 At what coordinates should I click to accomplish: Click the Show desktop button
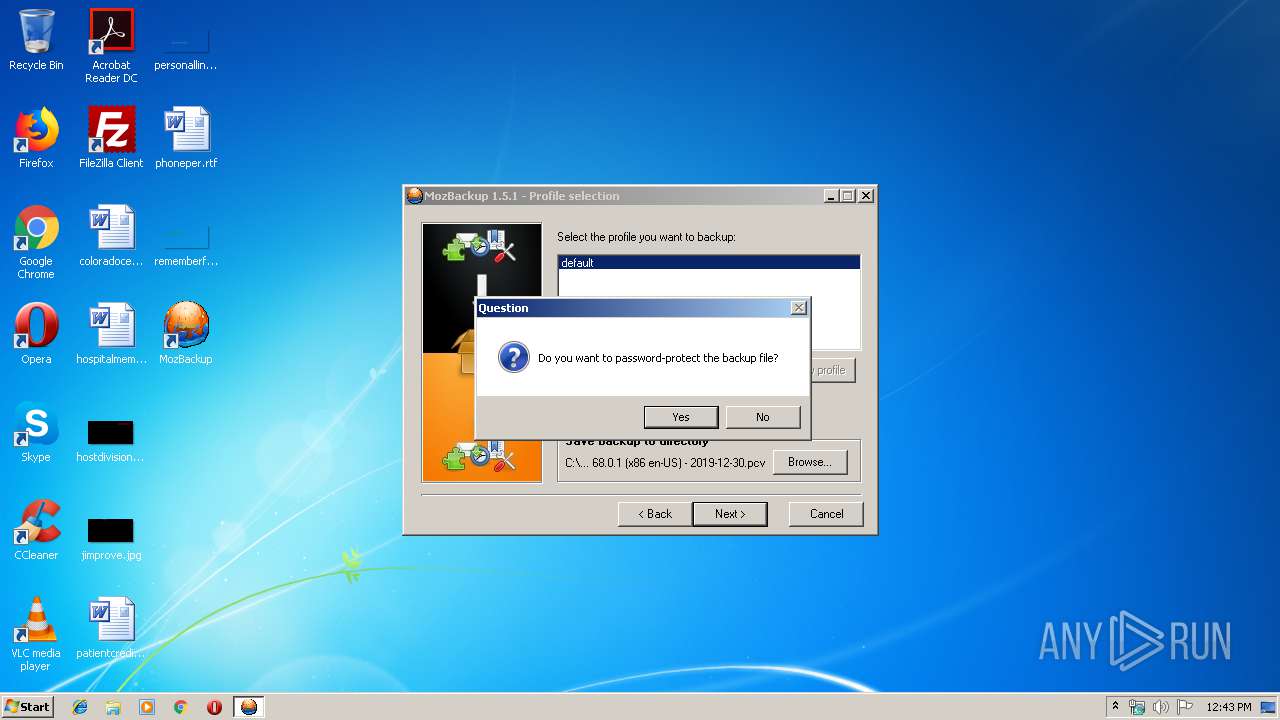point(1270,707)
